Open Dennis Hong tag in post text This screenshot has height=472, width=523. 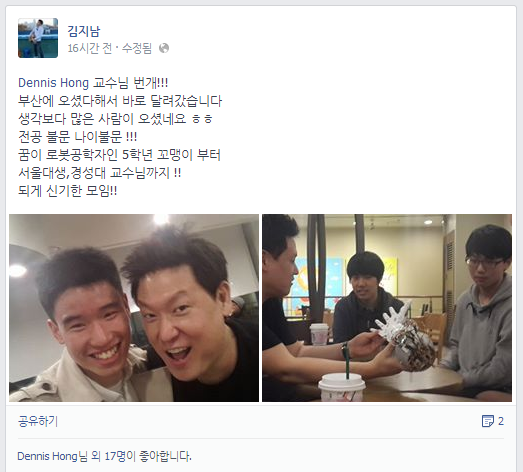53,83
